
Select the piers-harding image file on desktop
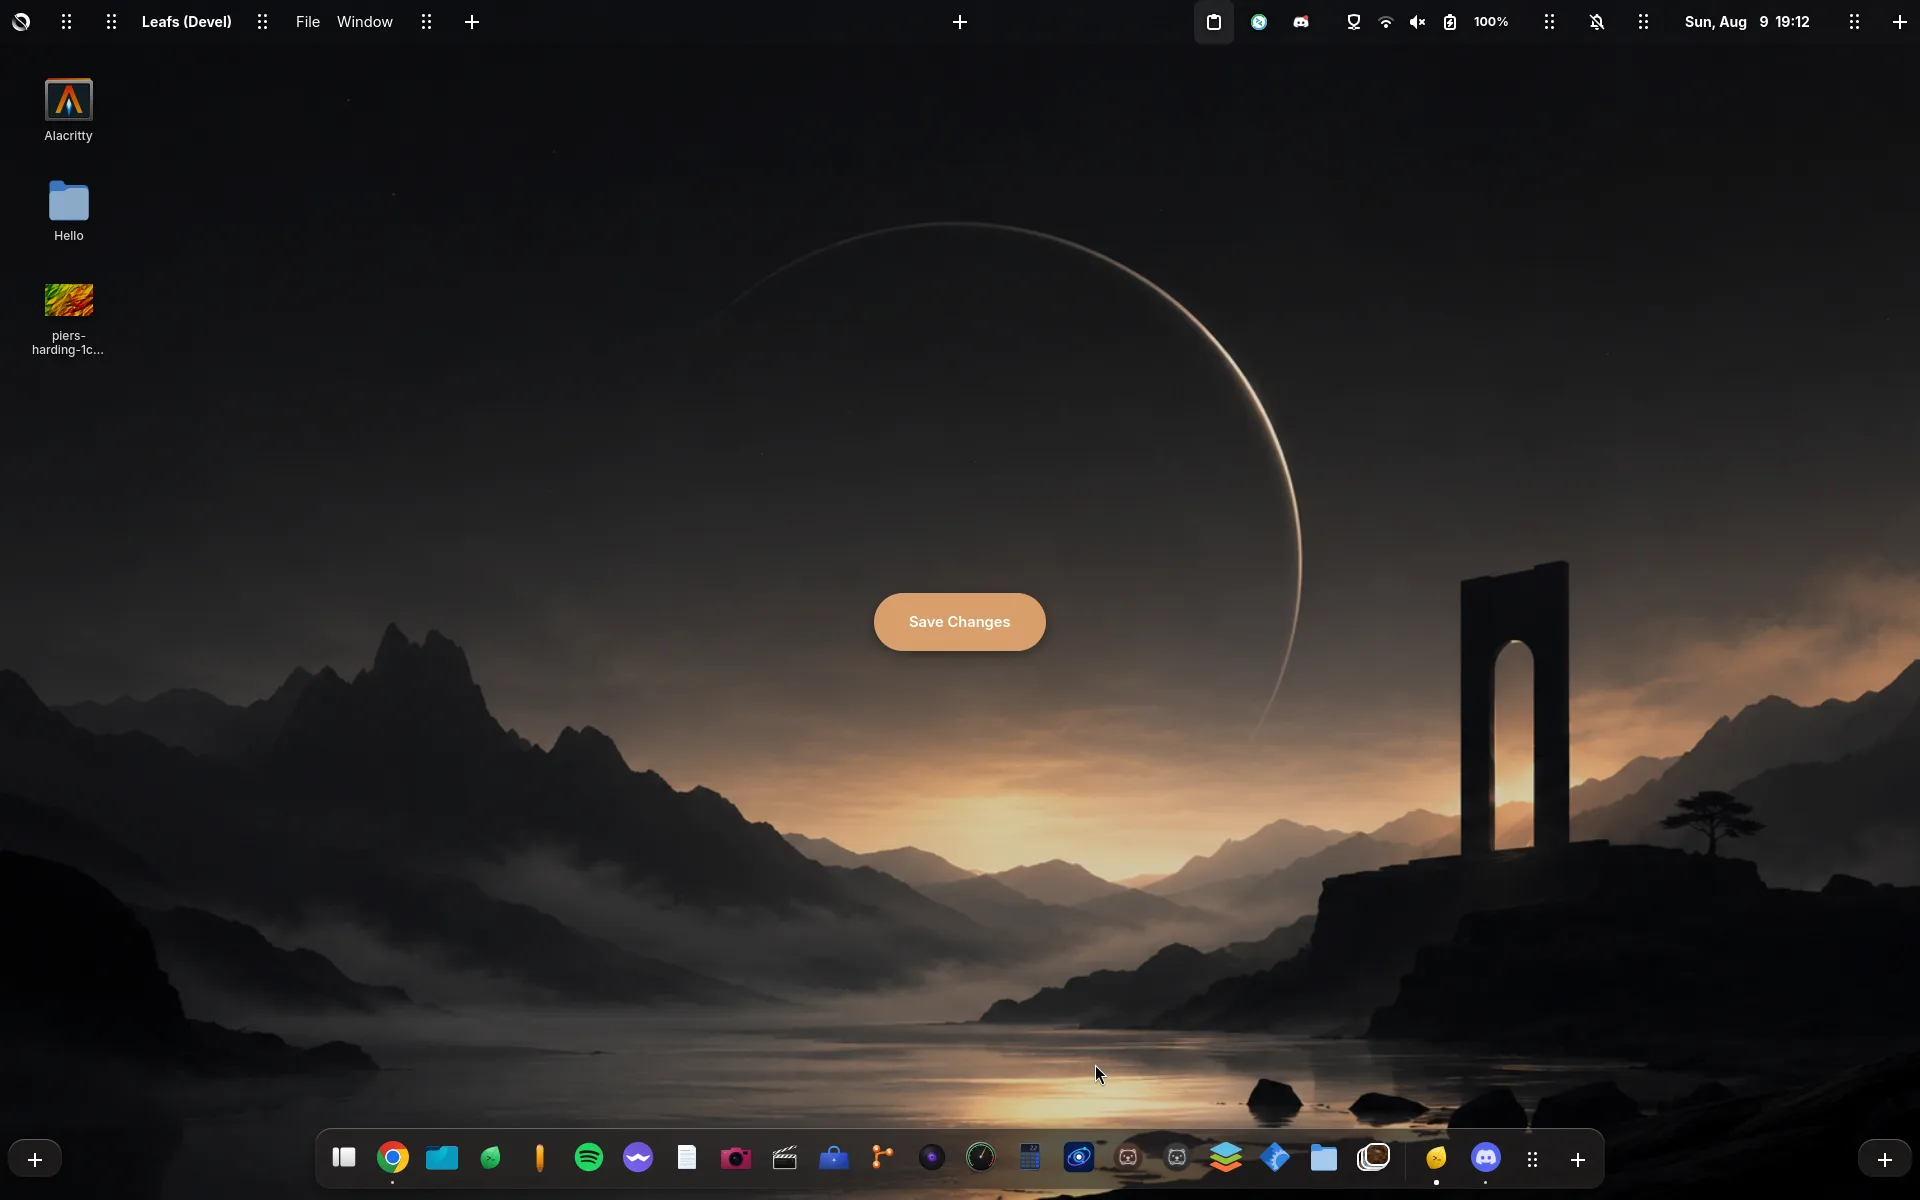pos(68,319)
